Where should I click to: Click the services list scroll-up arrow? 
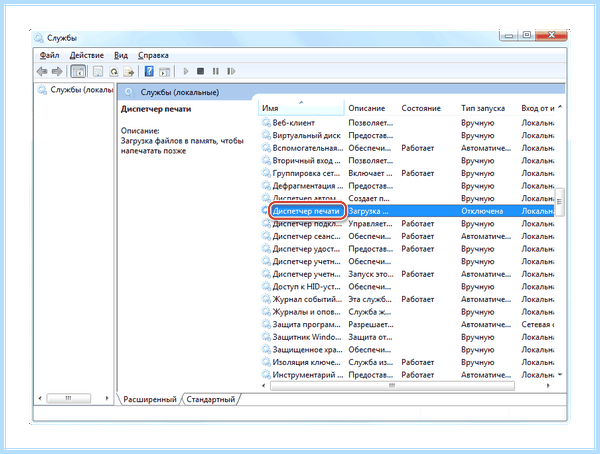[x=560, y=107]
